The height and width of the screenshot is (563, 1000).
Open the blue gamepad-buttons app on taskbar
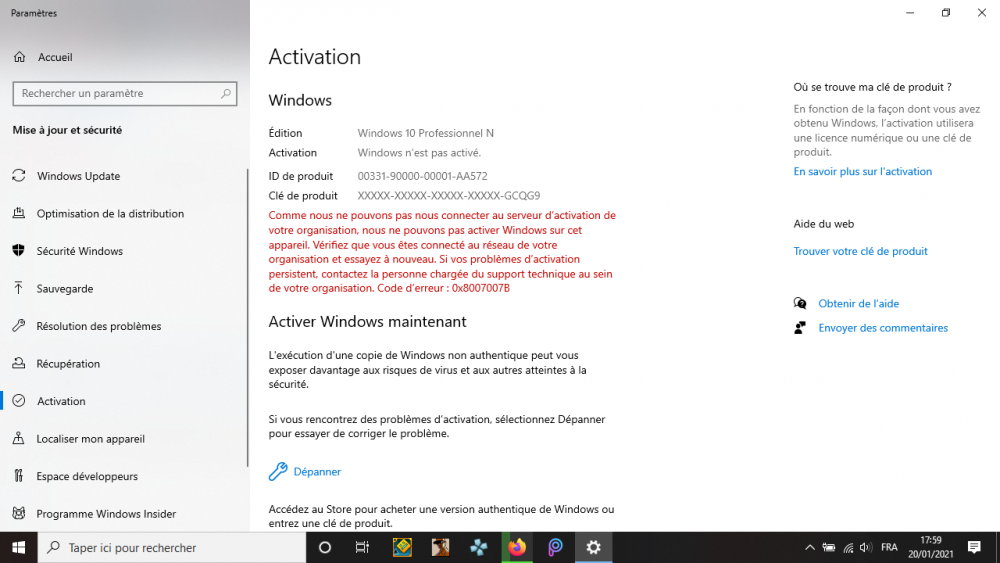click(x=478, y=548)
